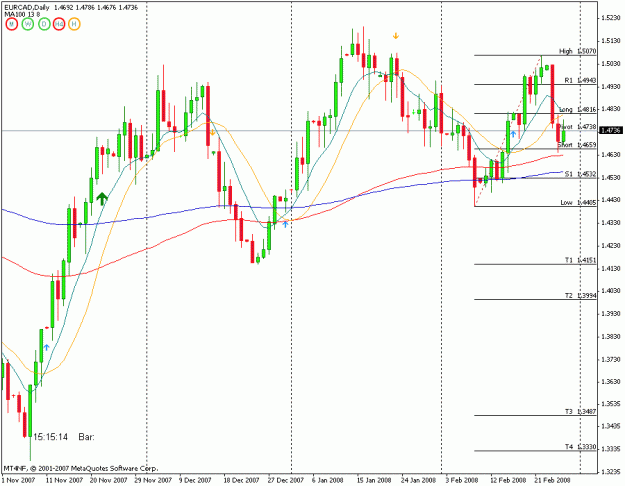Click the 1.3930 price axis label
Image resolution: width=625 pixels, height=486 pixels.
coord(611,314)
